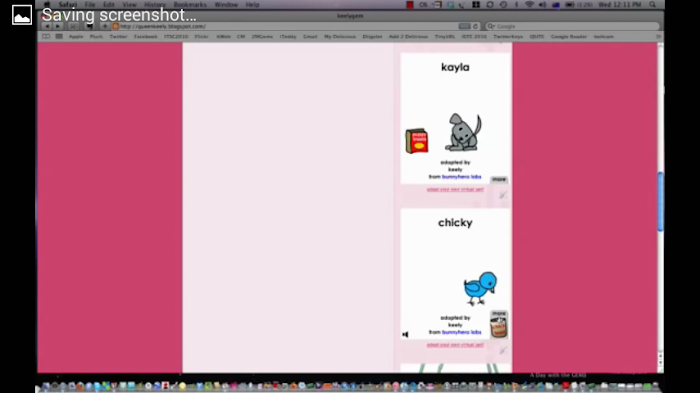Click the wrench icon below kayla widget

click(x=503, y=195)
